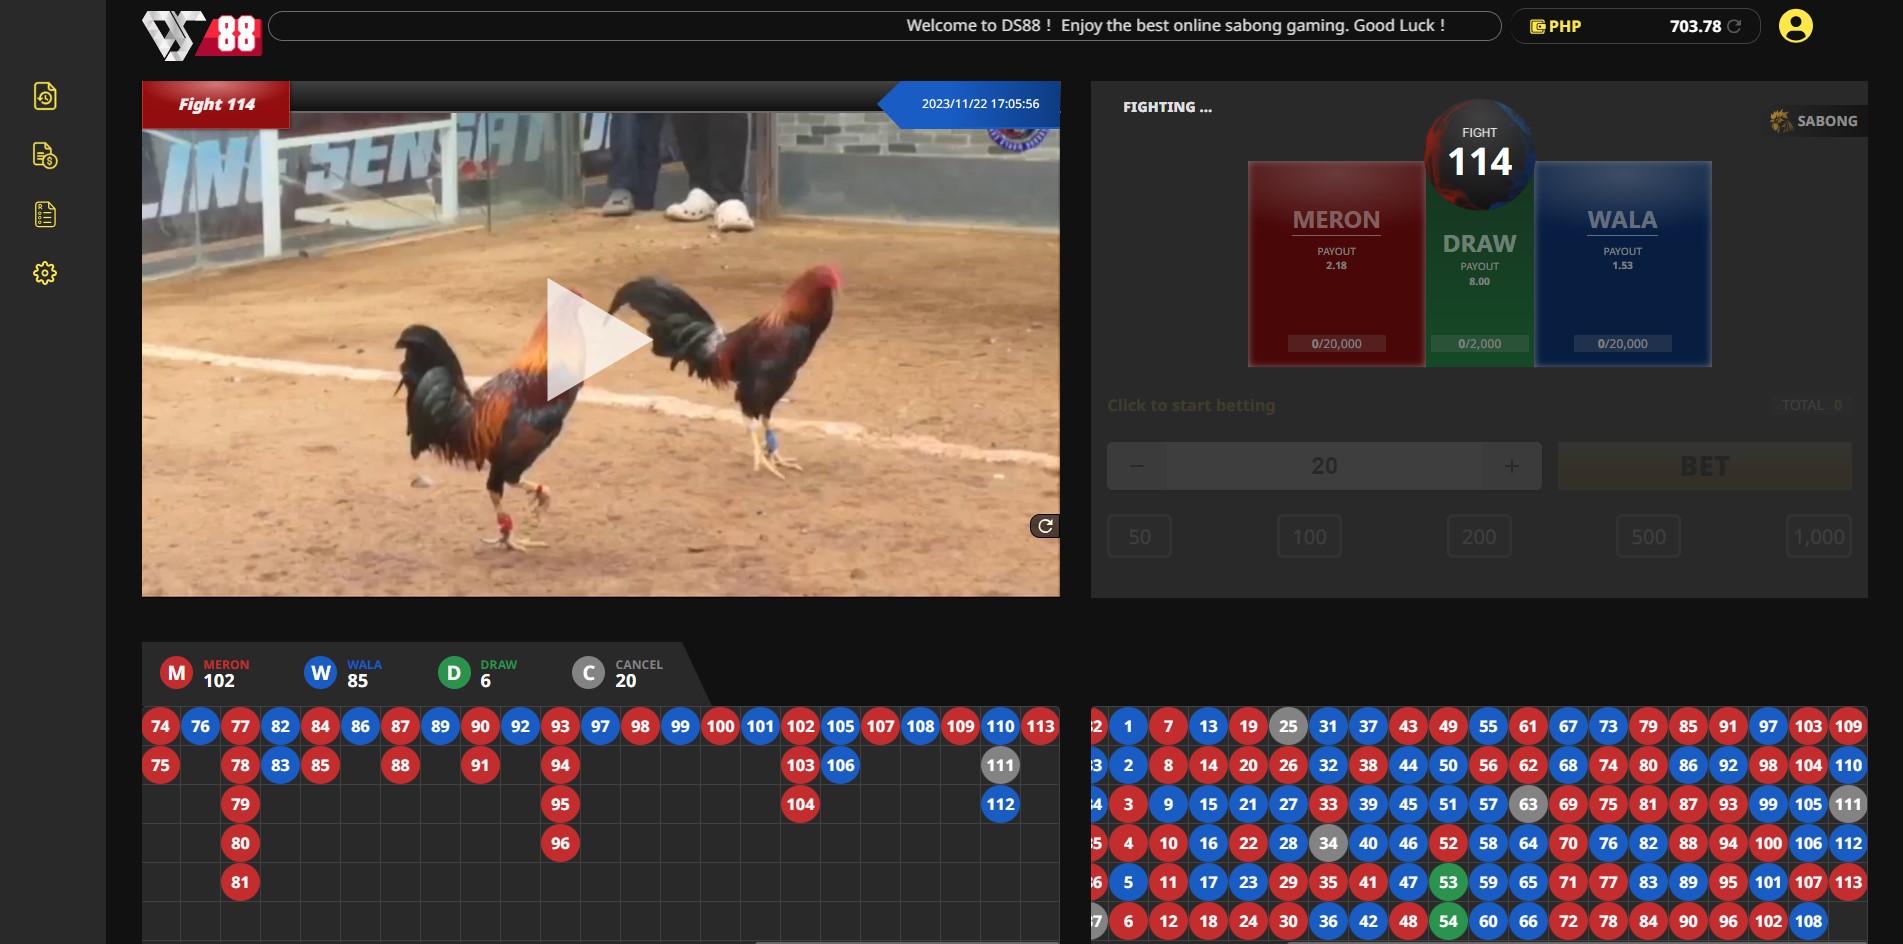Open the bet history sidebar icon
The width and height of the screenshot is (1903, 944).
[x=45, y=96]
